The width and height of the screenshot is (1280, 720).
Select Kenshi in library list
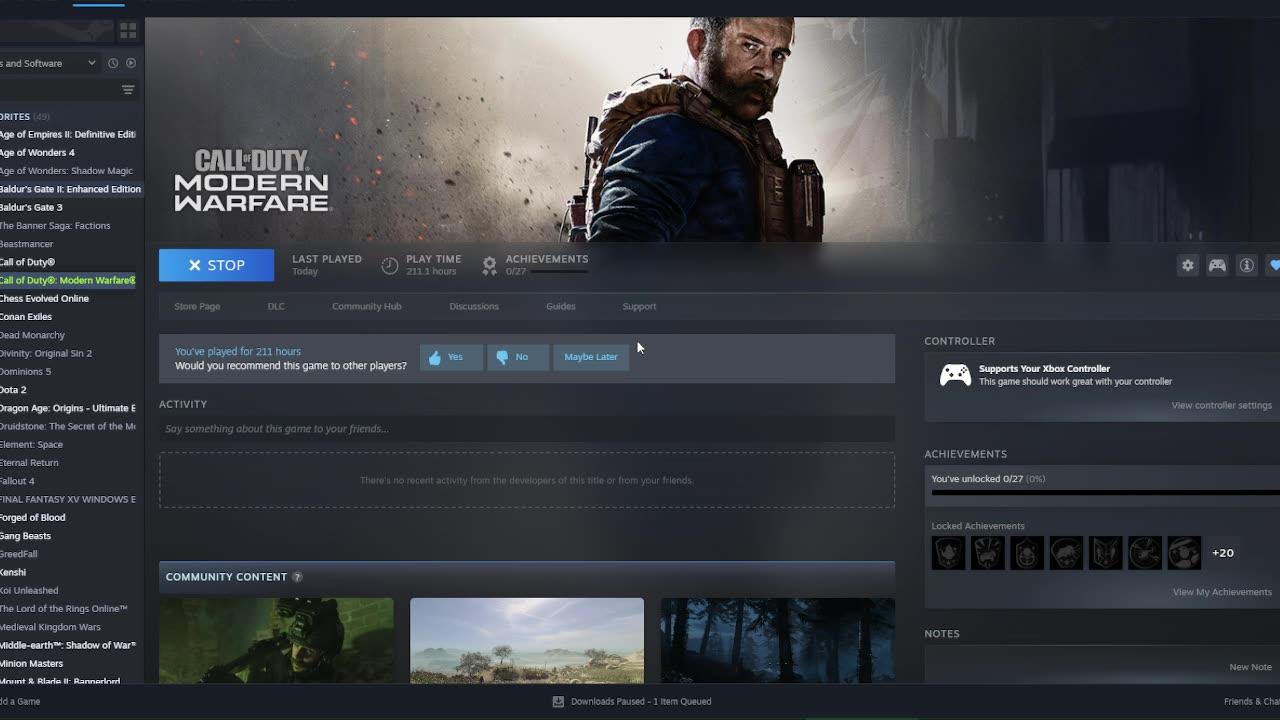13,572
